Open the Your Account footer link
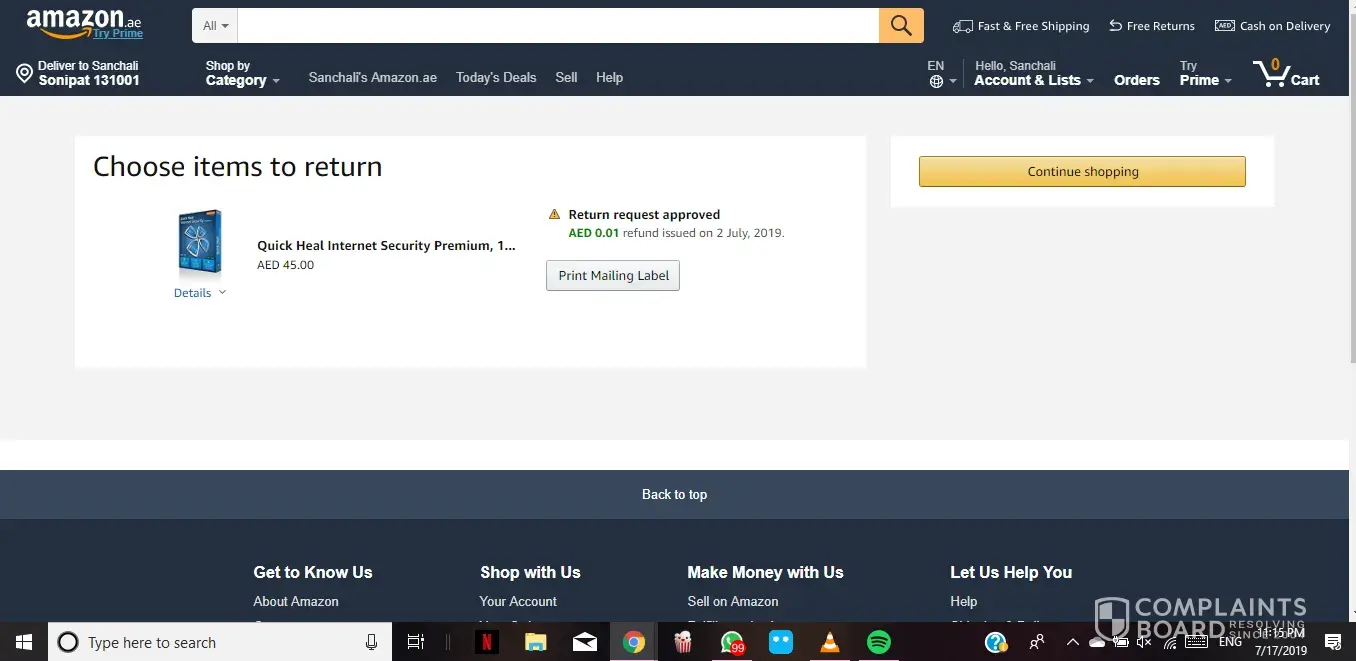The width and height of the screenshot is (1356, 661). (x=518, y=601)
